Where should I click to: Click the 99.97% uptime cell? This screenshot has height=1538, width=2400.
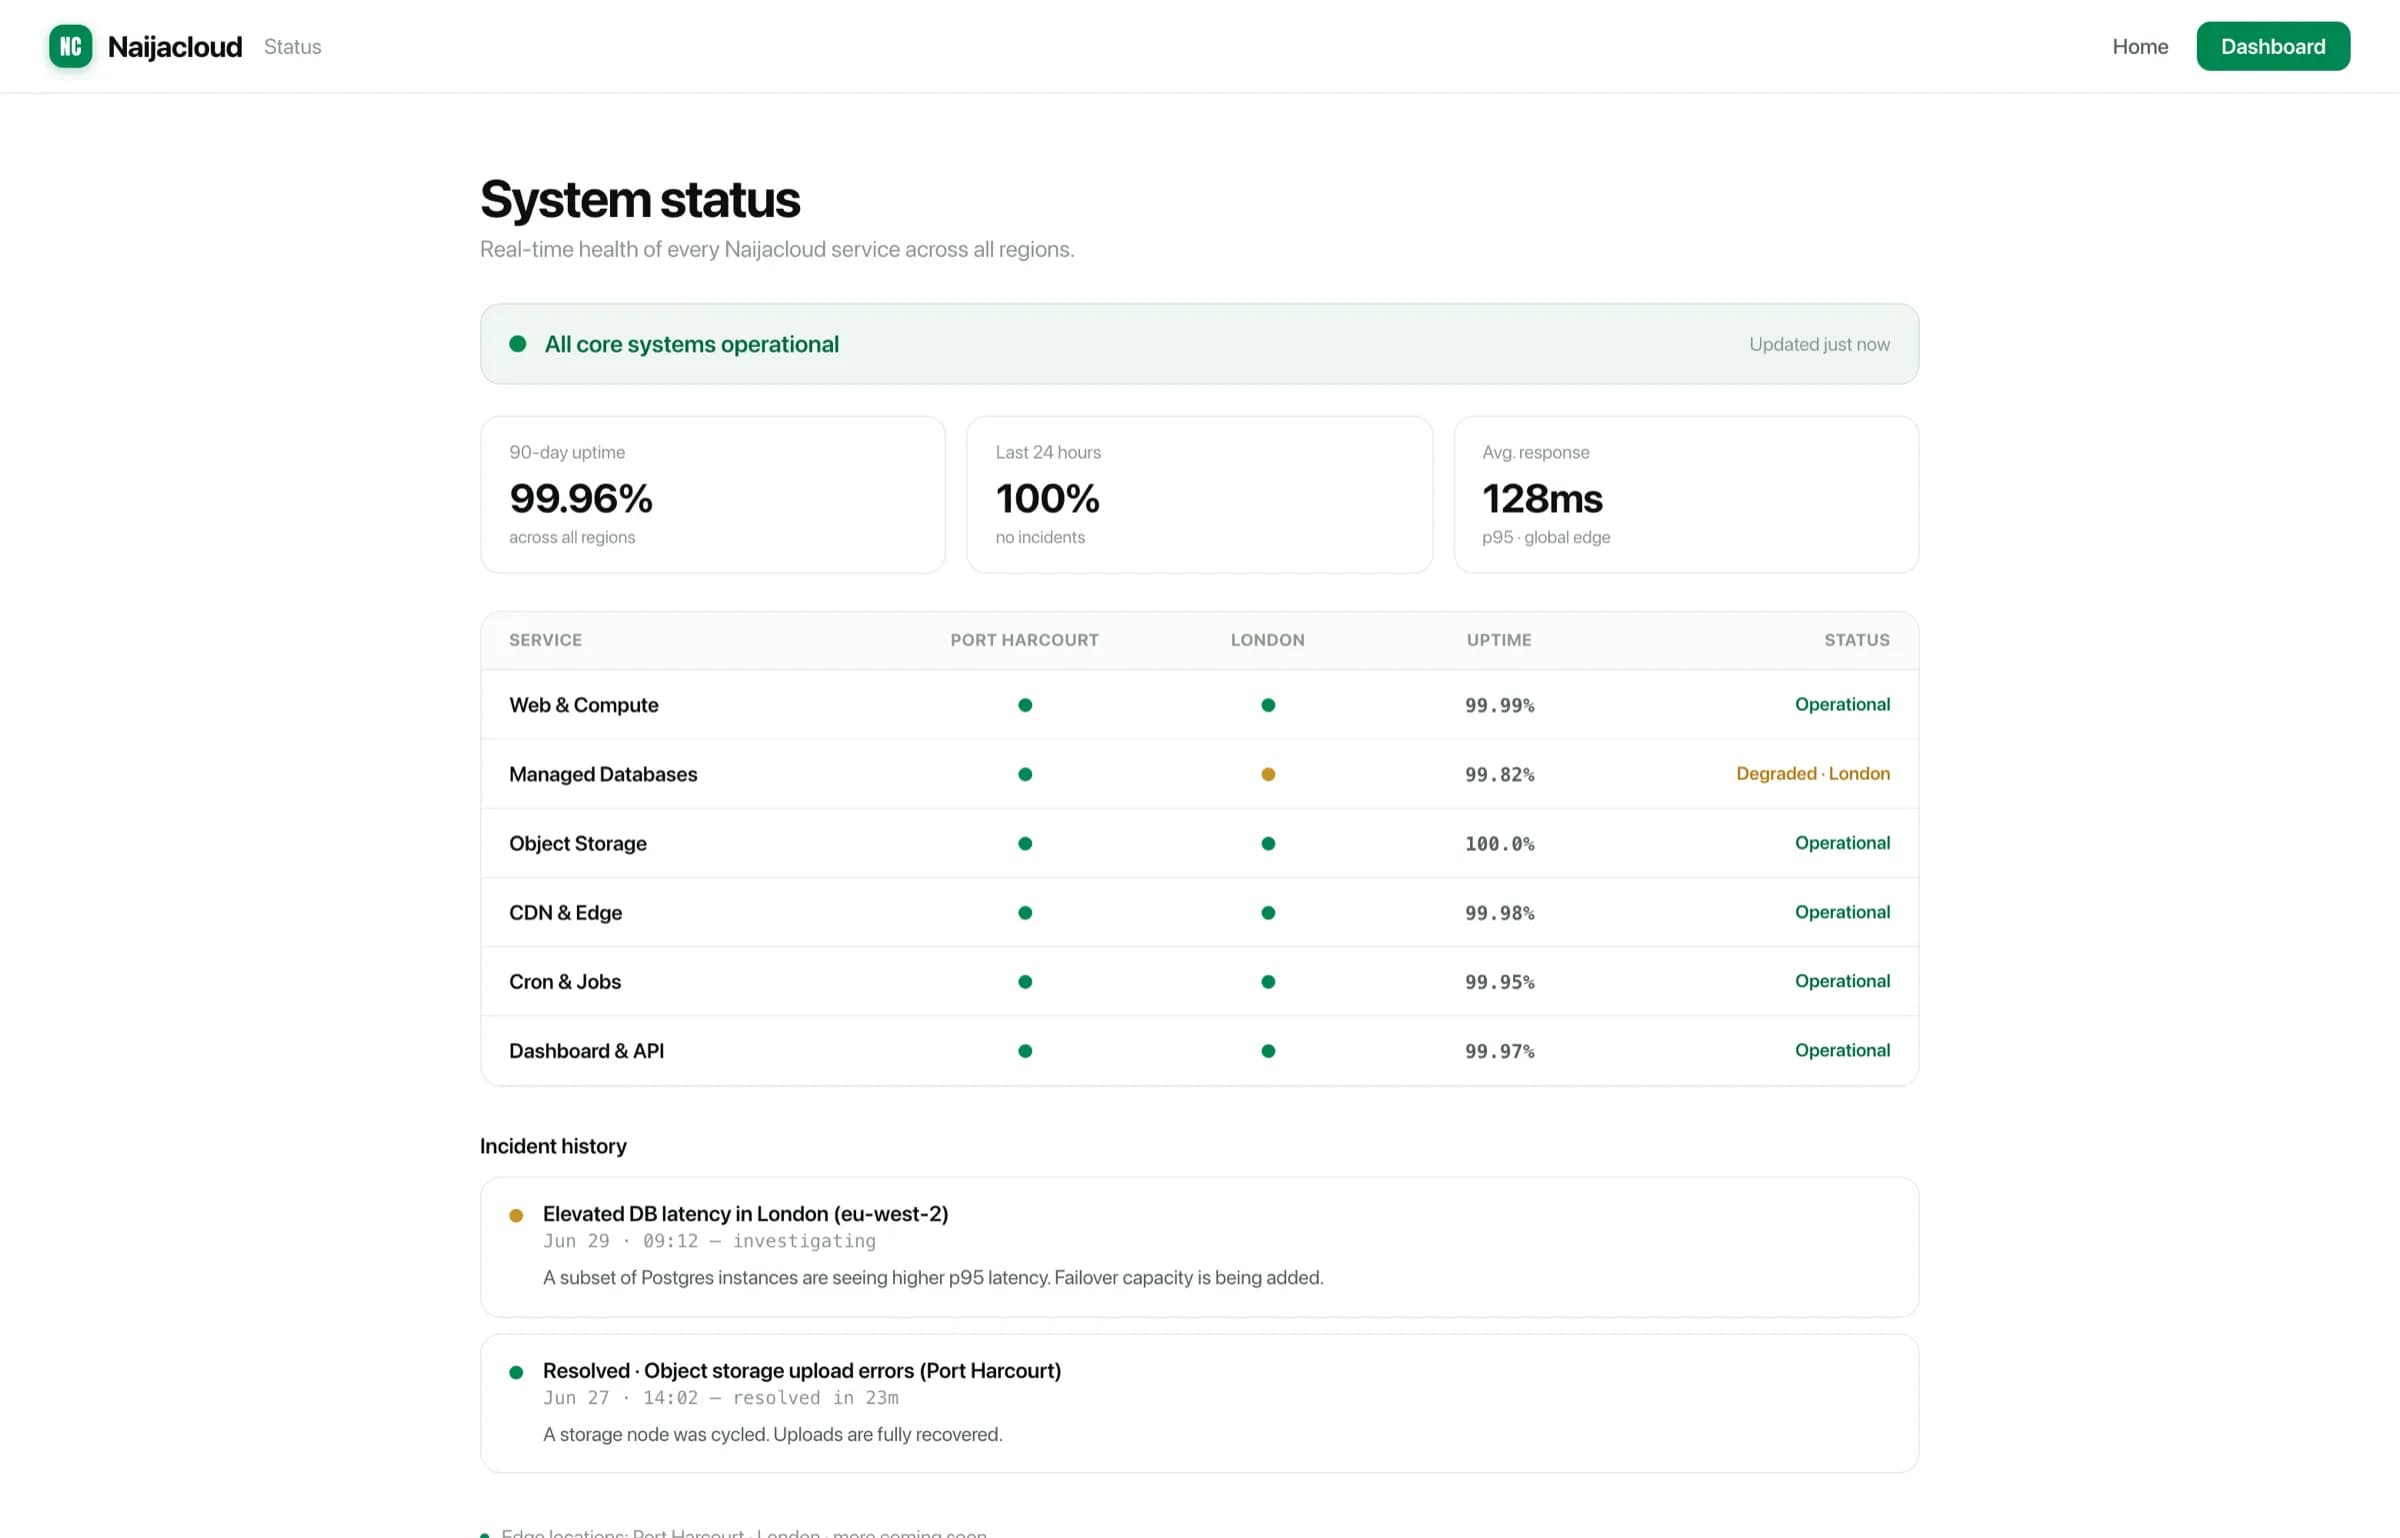1499,1051
